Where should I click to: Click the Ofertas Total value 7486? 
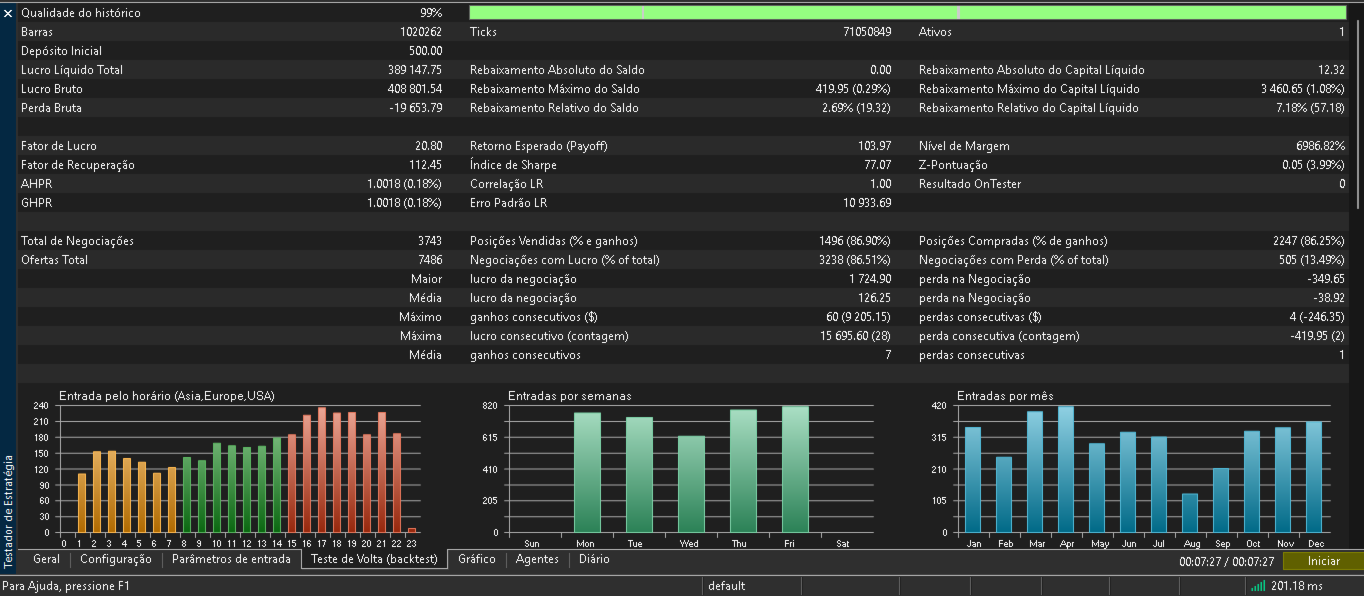[429, 260]
